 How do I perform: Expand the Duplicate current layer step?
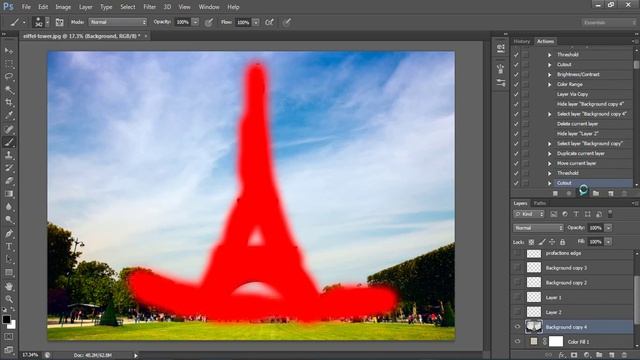[549, 153]
